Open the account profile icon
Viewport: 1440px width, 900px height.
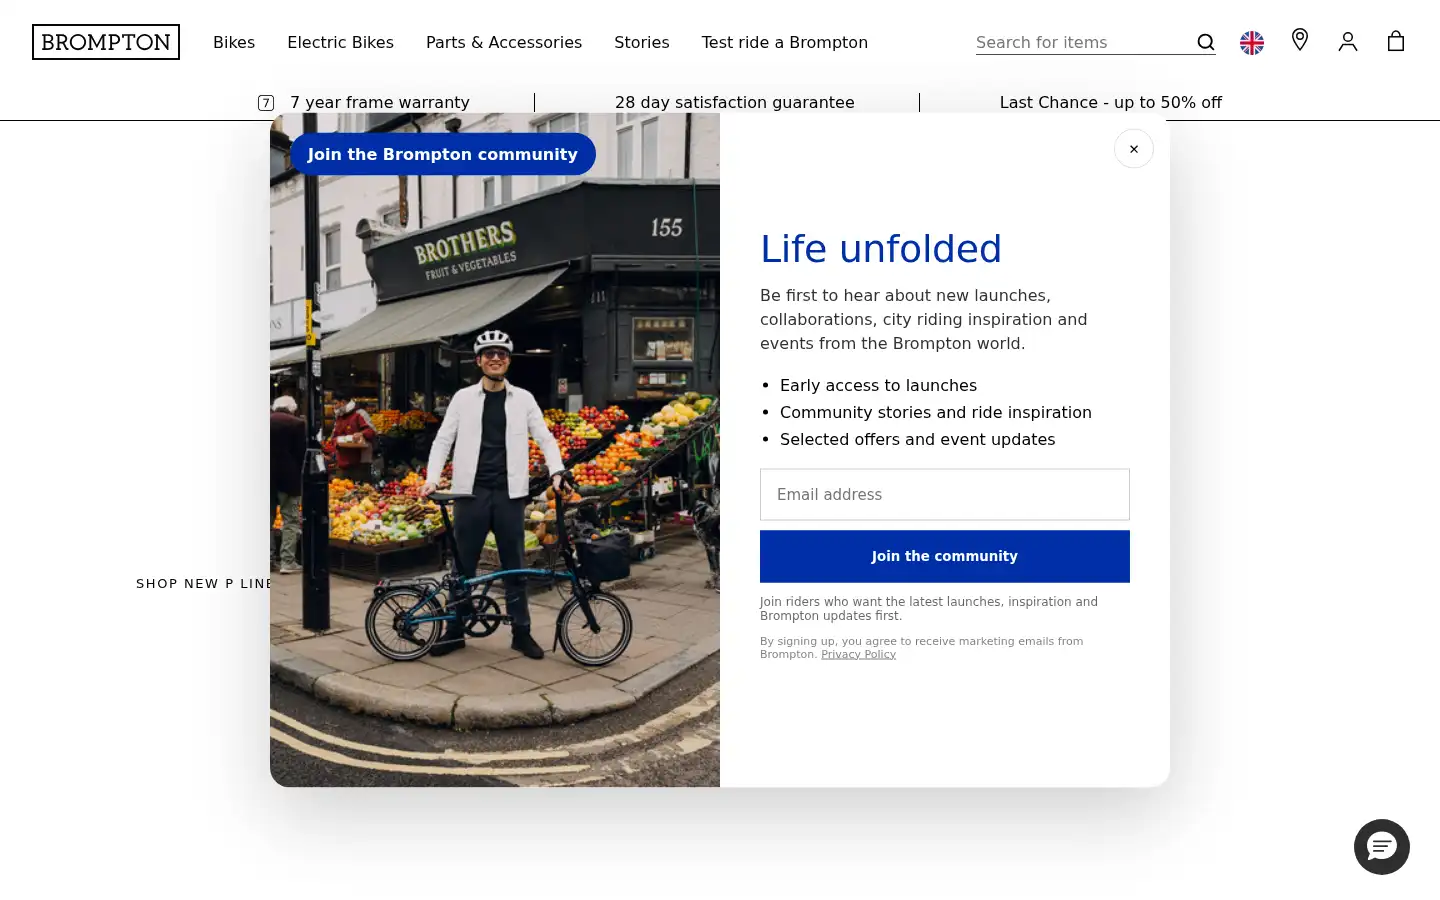coord(1348,41)
